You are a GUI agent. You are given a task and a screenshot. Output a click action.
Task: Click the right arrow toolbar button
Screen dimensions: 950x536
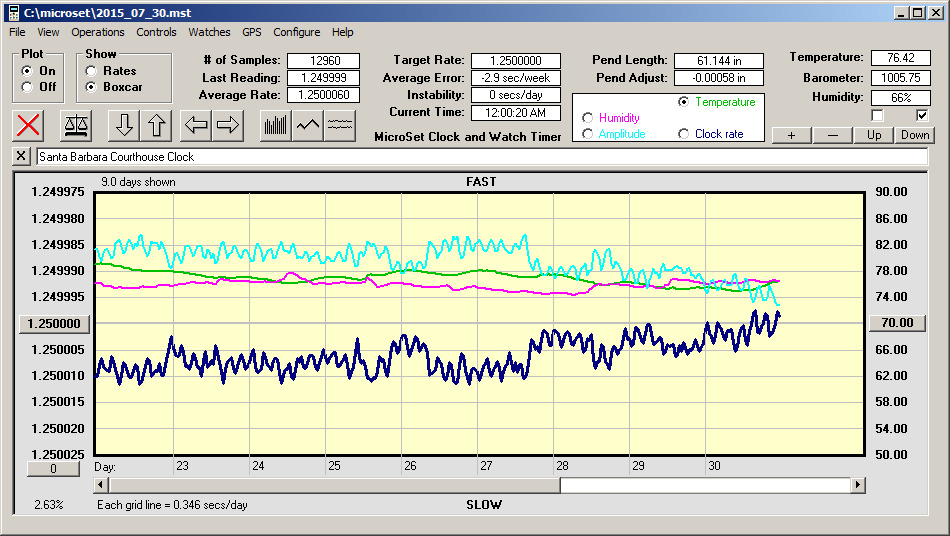coord(228,126)
